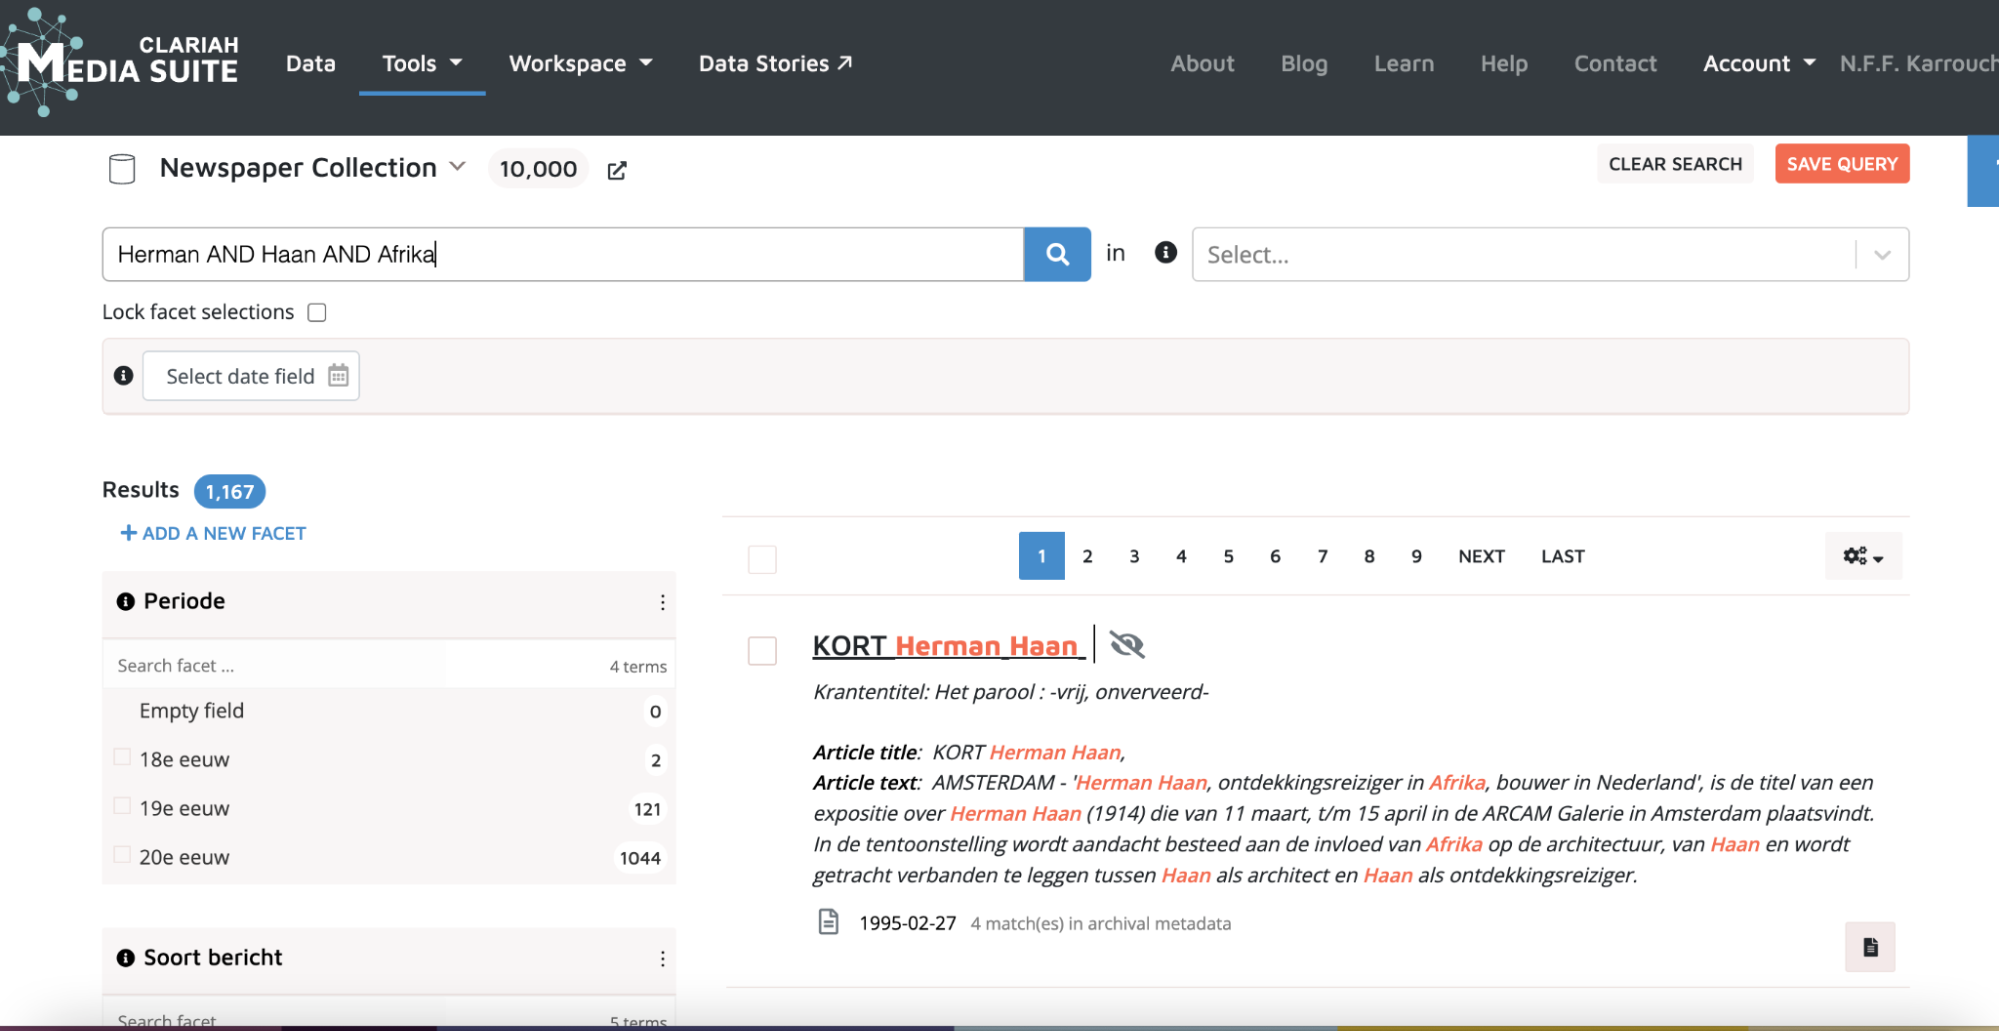Tick the 20e eeuw facet checkbox
This screenshot has height=1031, width=1999.
123,855
